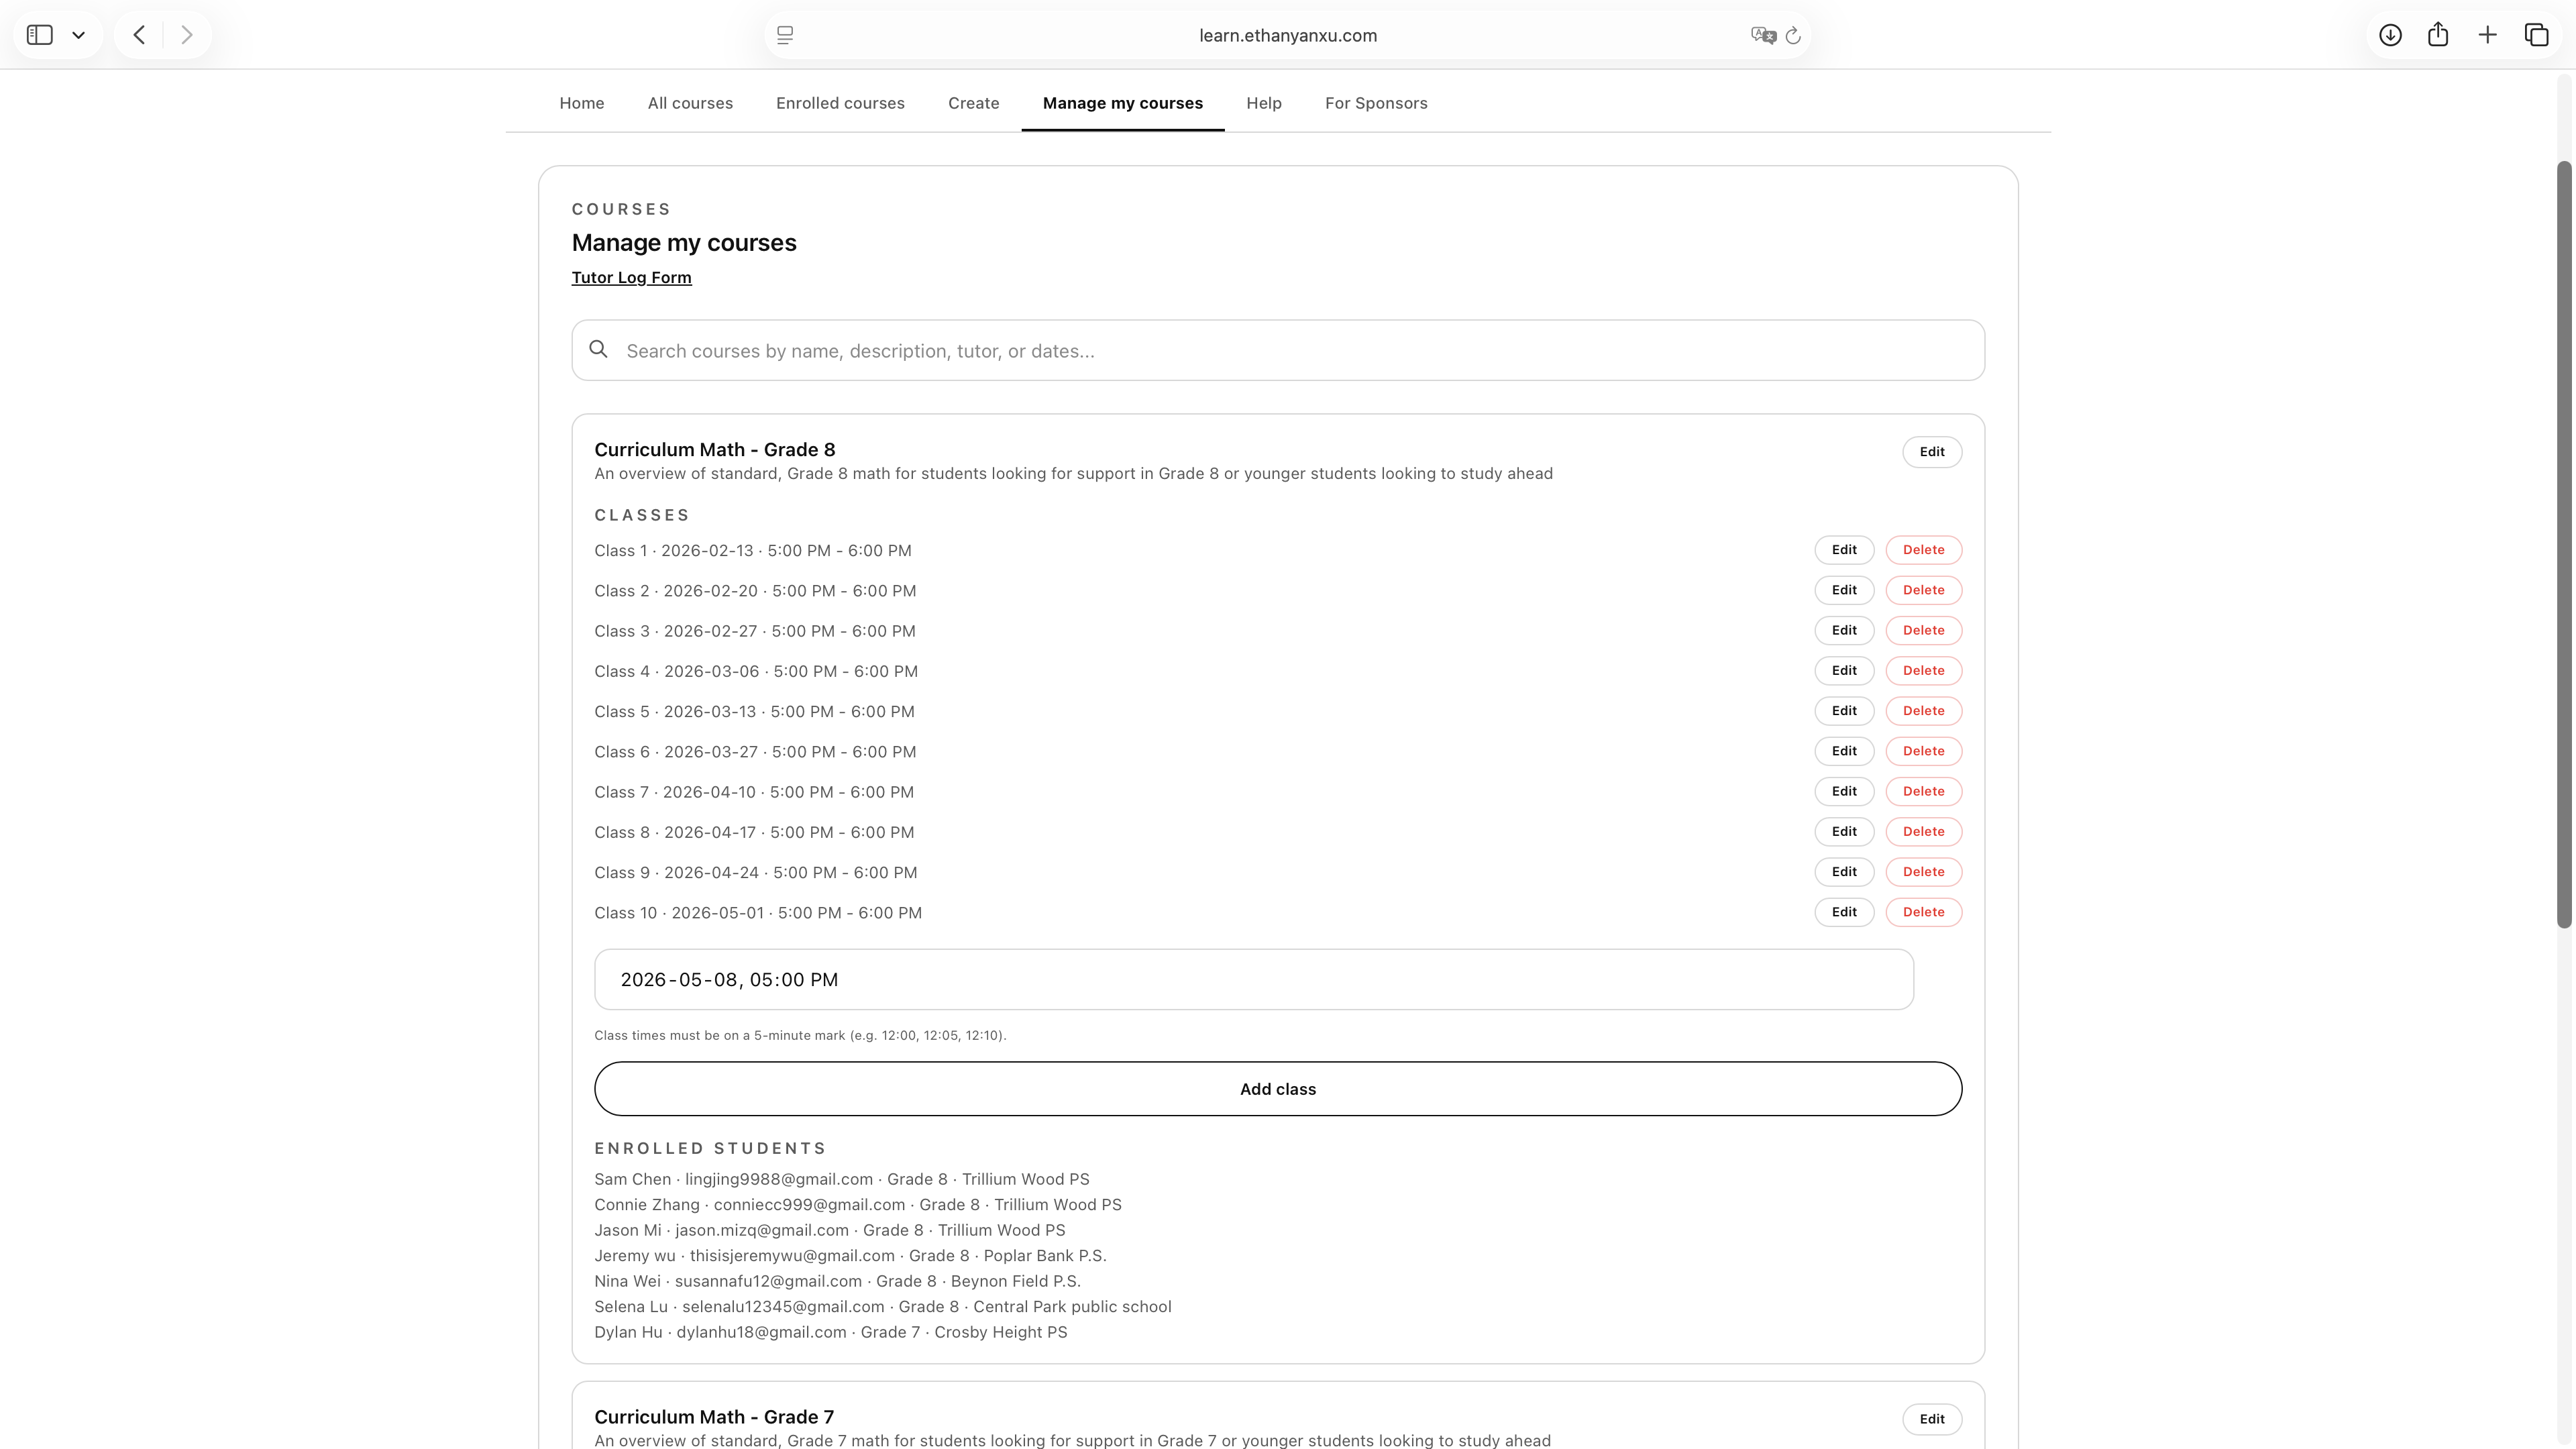Image resolution: width=2576 pixels, height=1449 pixels.
Task: Open the Downloads list
Action: [x=2391, y=34]
